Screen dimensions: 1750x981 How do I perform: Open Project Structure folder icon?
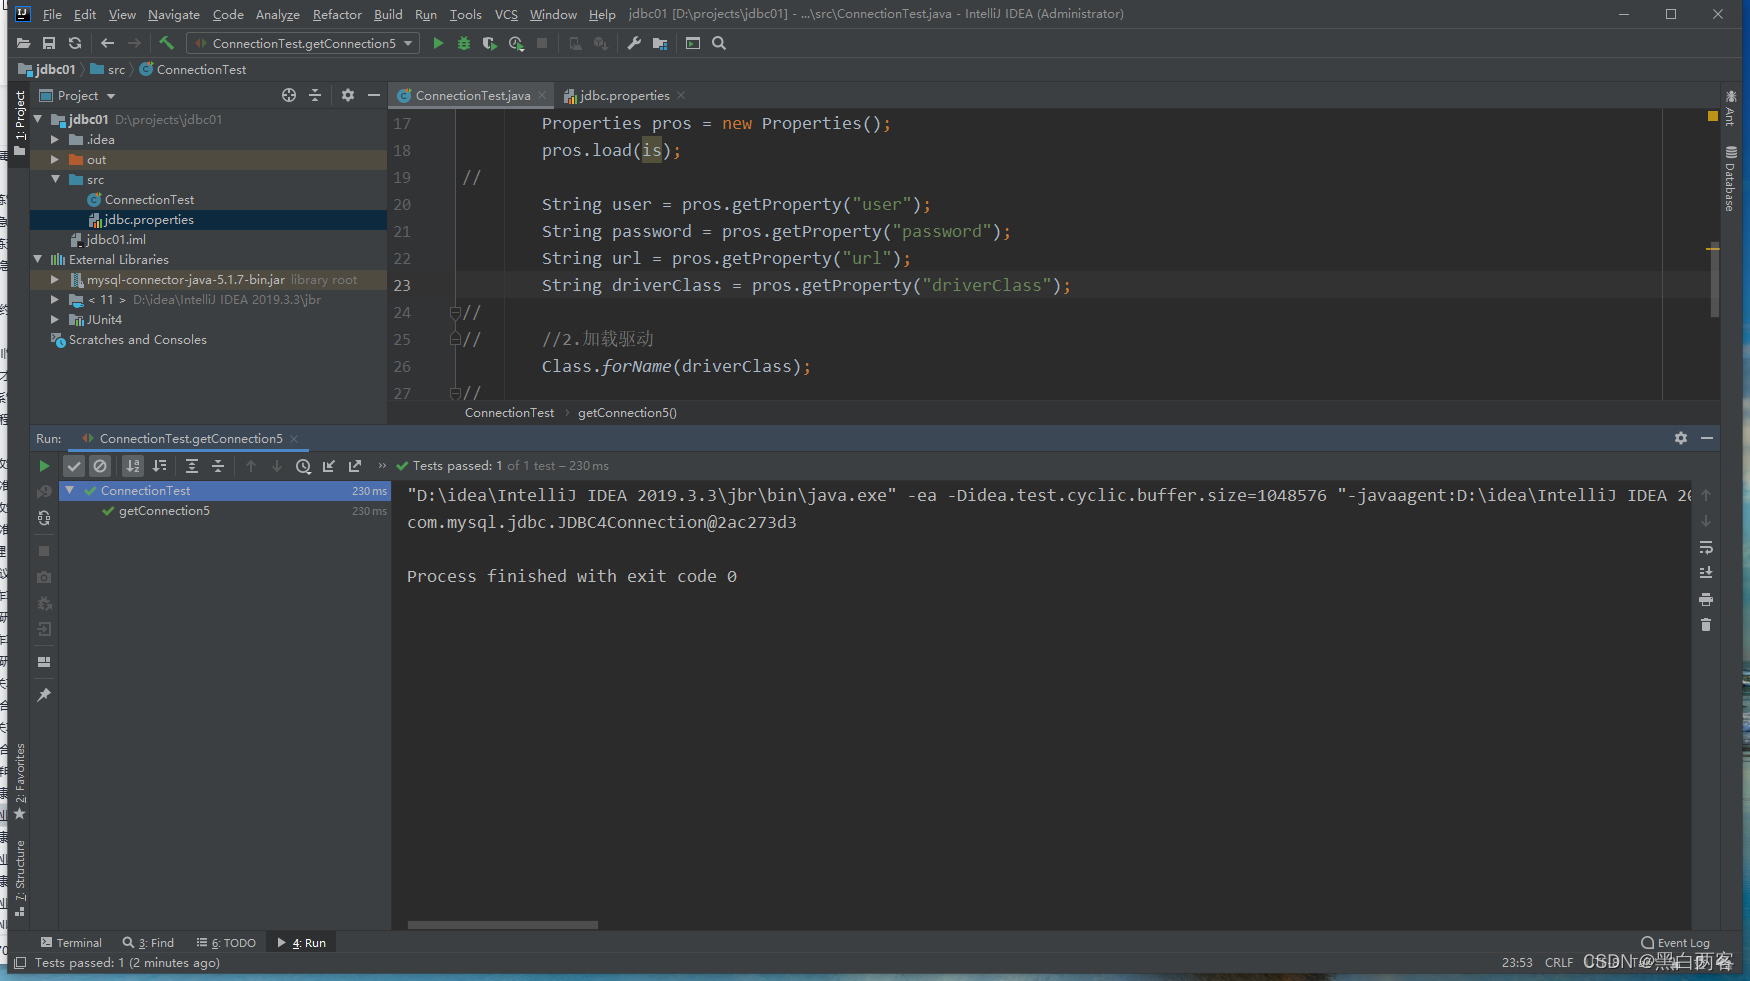point(660,43)
